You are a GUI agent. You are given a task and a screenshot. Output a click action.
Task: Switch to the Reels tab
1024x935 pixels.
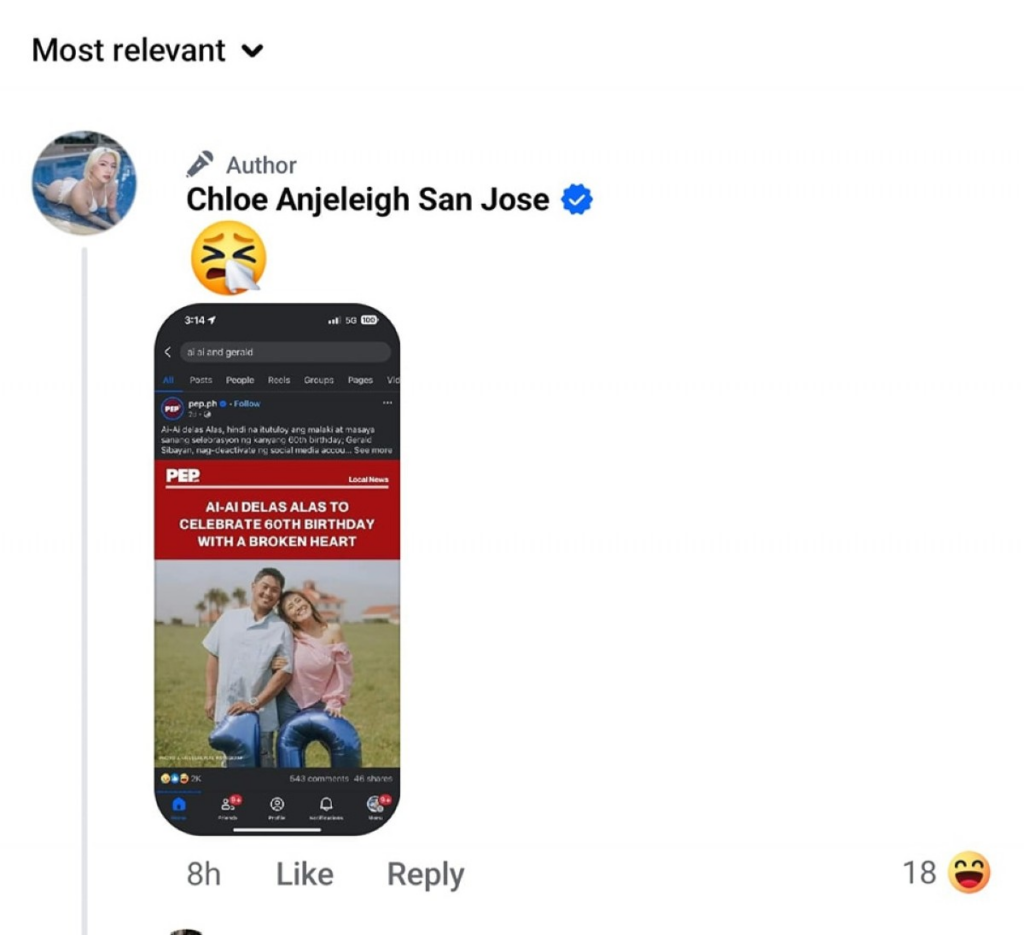[x=279, y=380]
